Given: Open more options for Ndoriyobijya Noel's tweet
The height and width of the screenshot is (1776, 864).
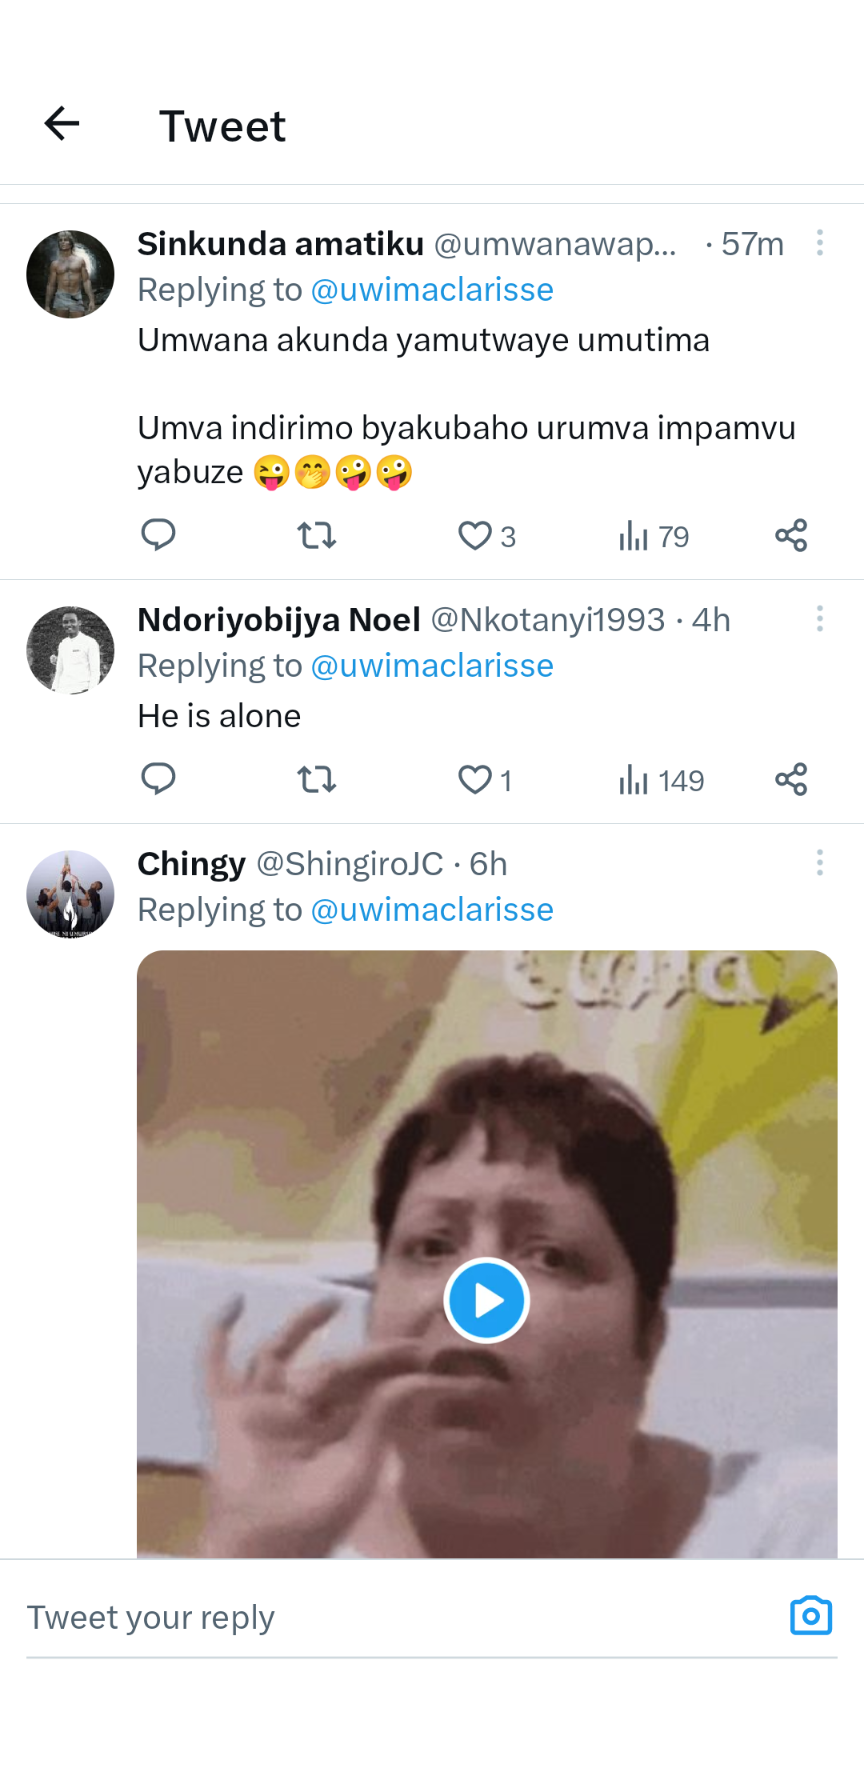Looking at the screenshot, I should [820, 619].
